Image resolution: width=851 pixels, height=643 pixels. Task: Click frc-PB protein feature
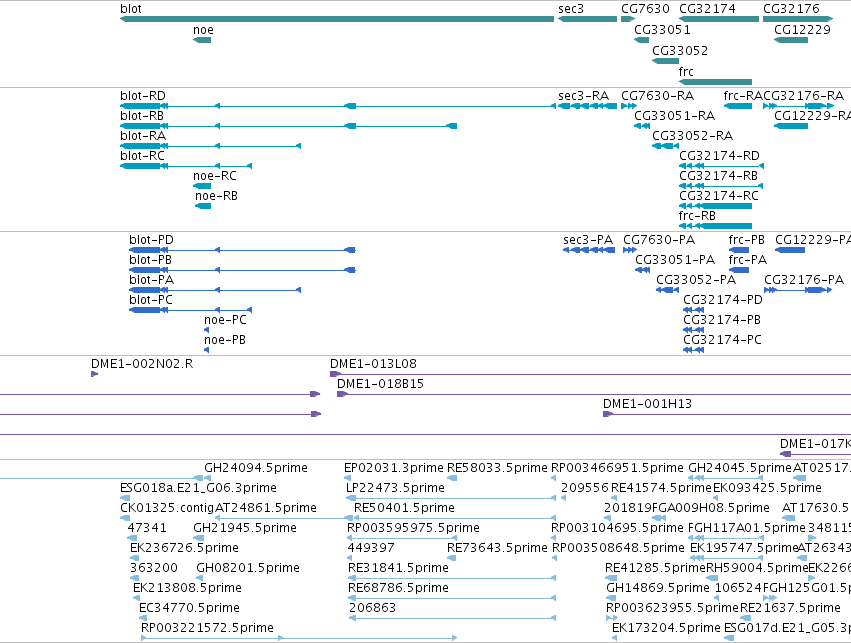pos(739,250)
